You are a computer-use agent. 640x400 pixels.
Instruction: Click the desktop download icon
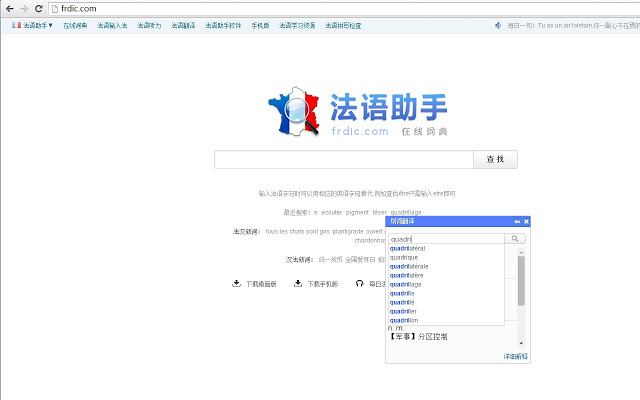(236, 283)
